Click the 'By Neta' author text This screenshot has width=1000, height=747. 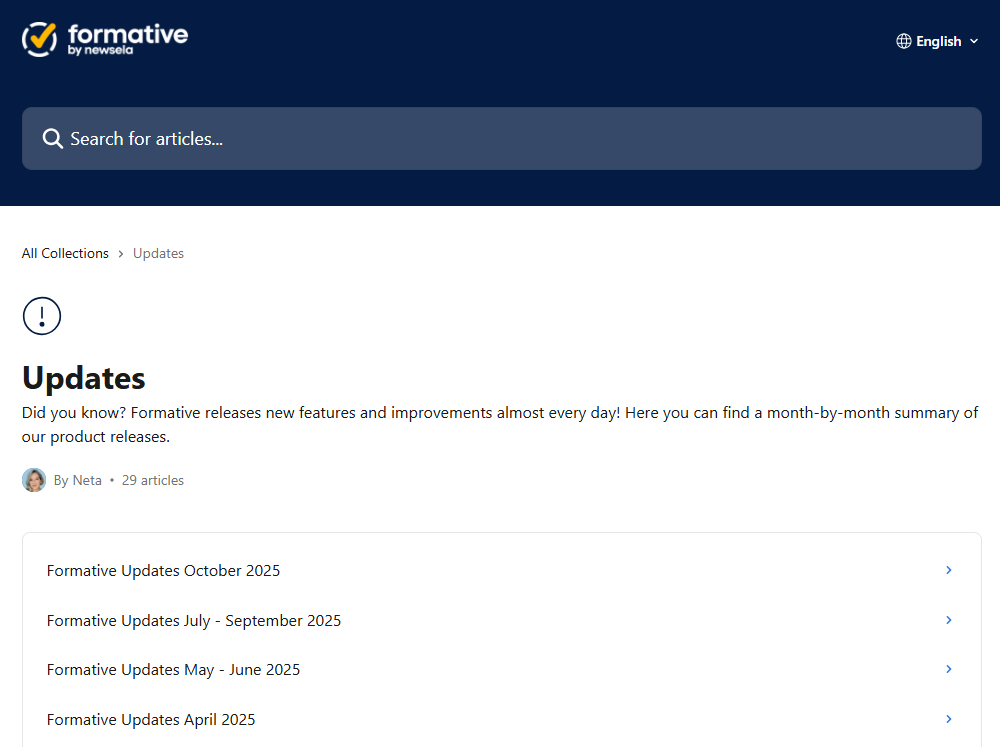click(x=77, y=480)
